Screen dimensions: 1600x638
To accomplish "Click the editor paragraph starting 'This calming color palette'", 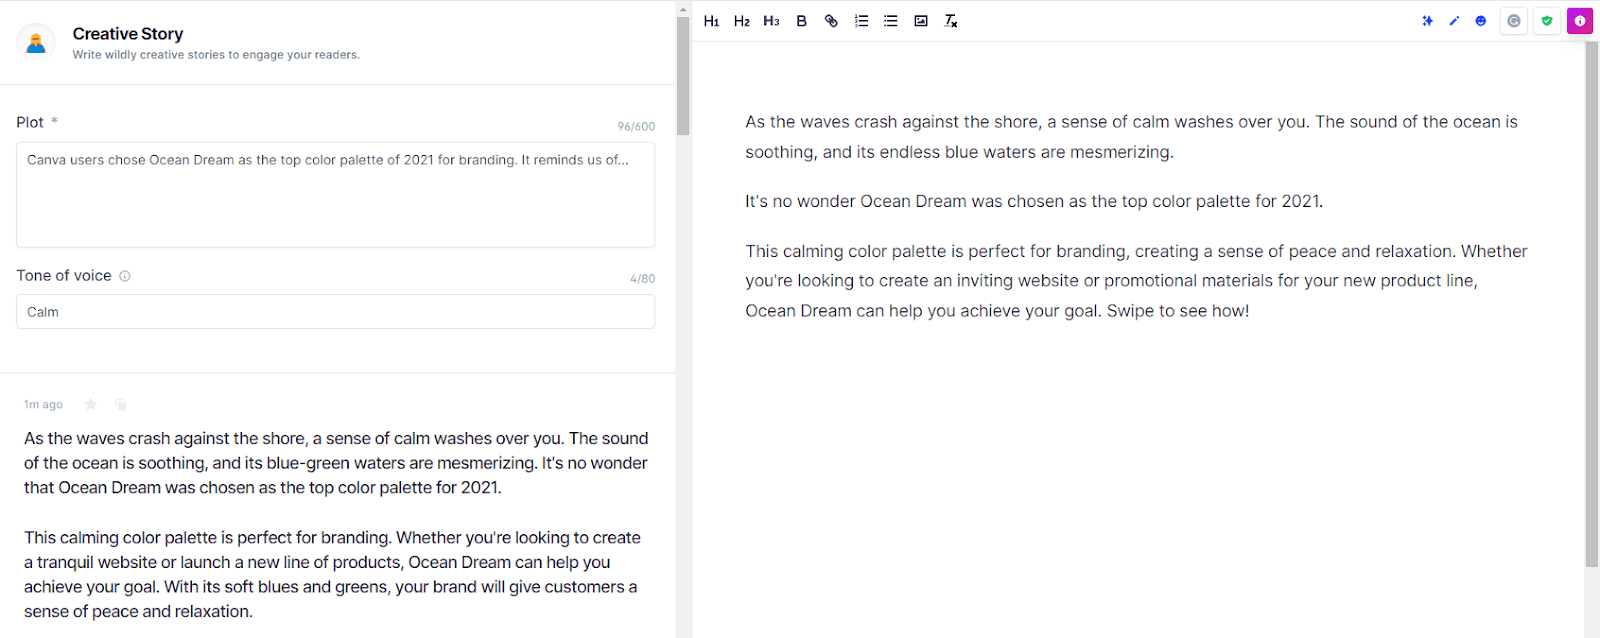I will 1136,281.
